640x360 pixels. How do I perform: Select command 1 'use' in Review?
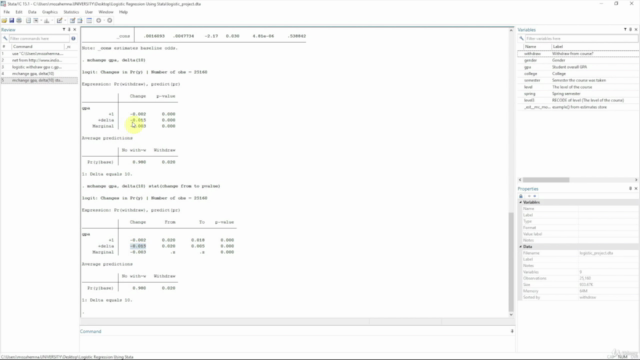(x=39, y=53)
